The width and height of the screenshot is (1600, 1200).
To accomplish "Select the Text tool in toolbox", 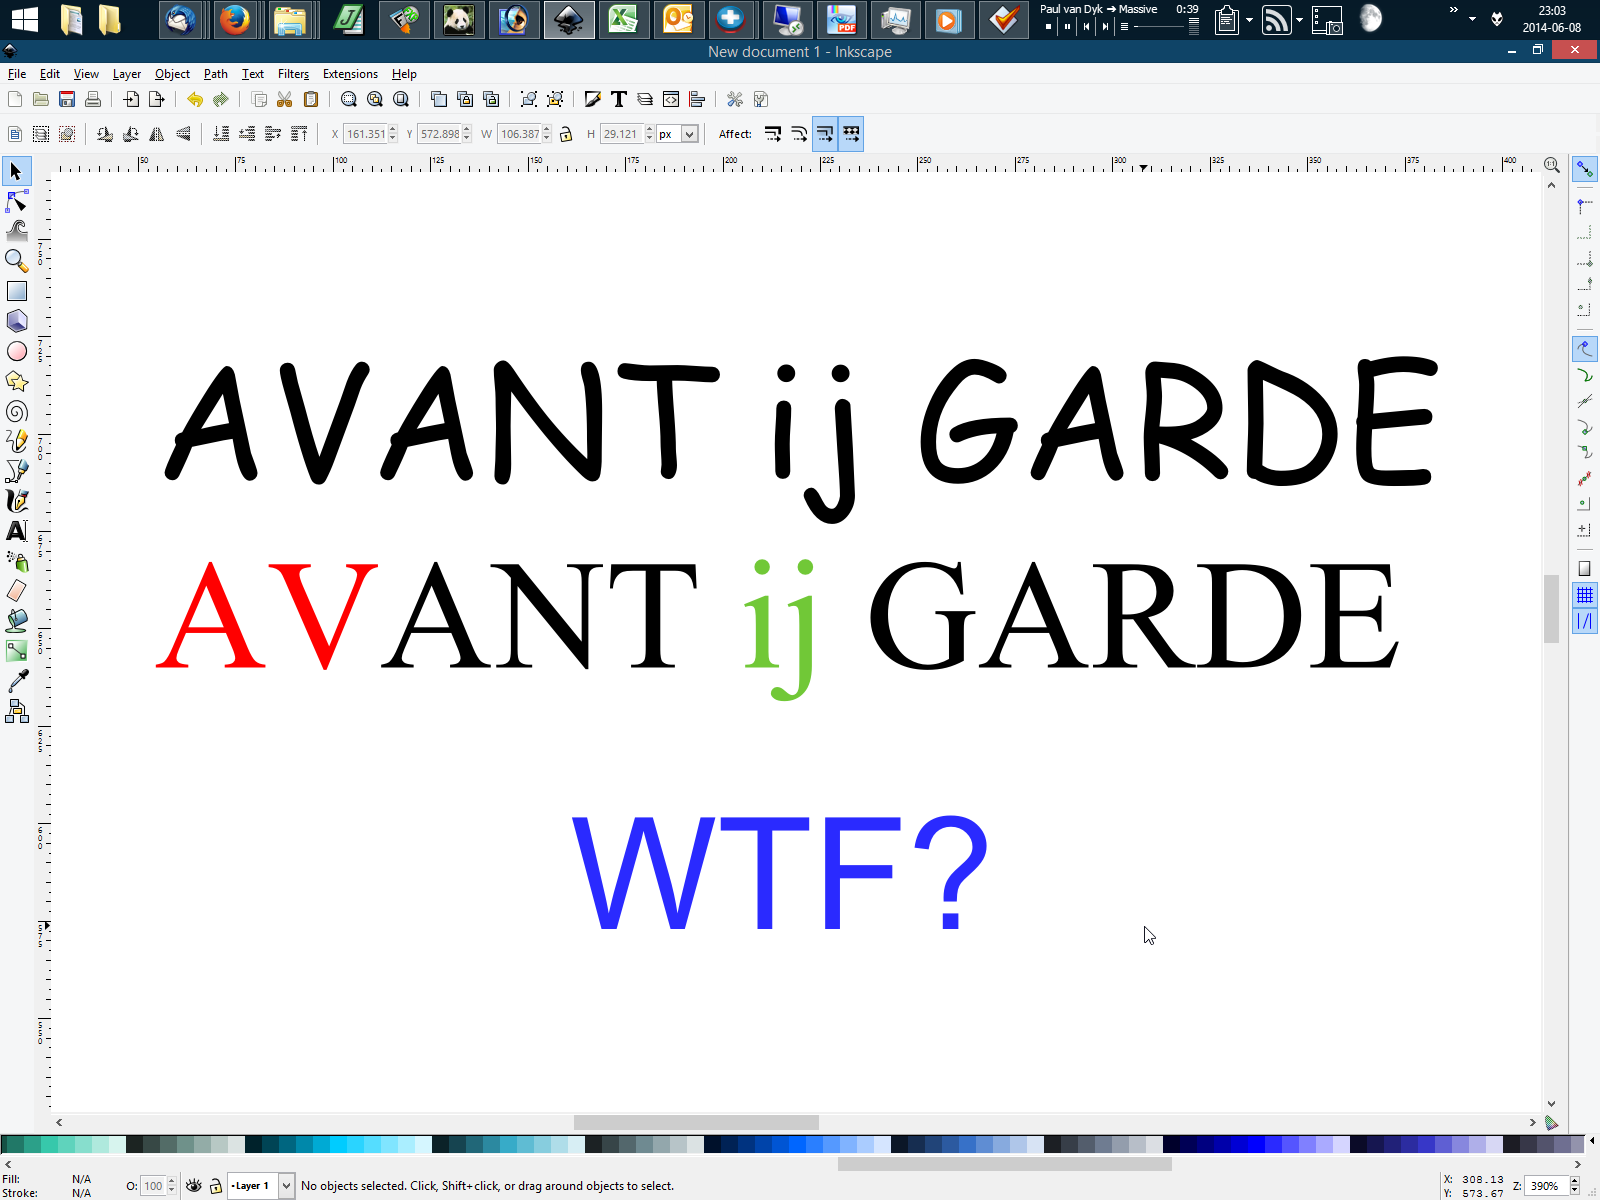I will pos(17,531).
